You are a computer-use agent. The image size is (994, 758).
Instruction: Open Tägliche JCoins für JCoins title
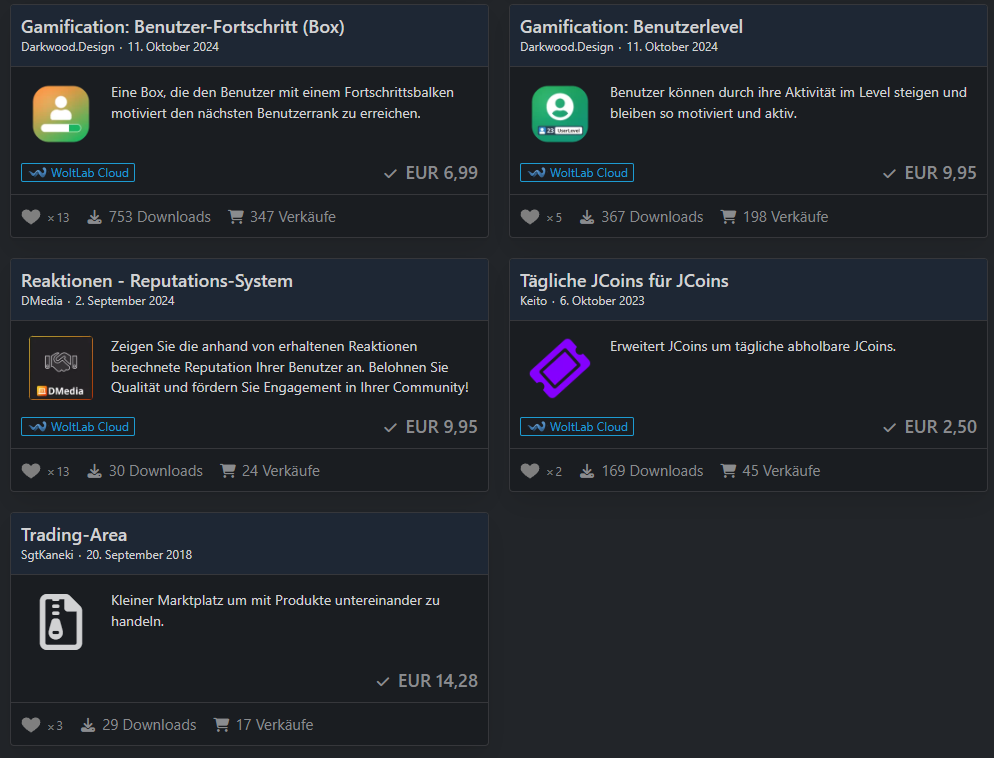click(x=624, y=281)
